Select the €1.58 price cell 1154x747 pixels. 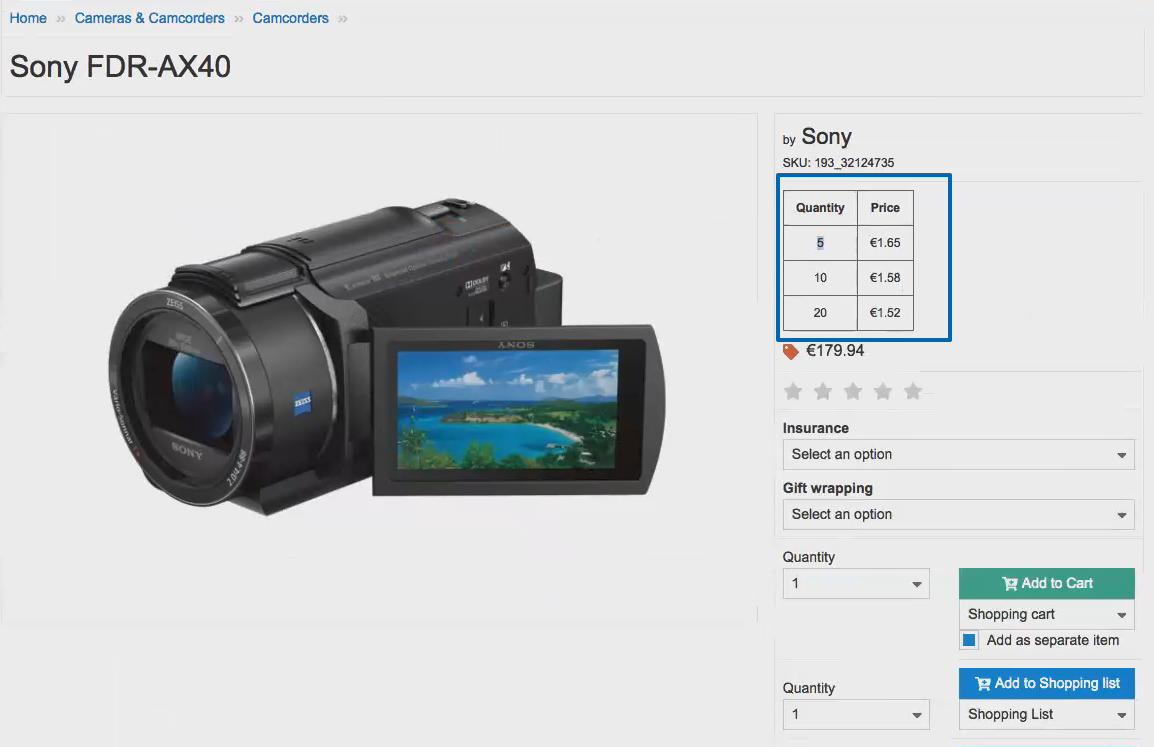click(x=885, y=277)
